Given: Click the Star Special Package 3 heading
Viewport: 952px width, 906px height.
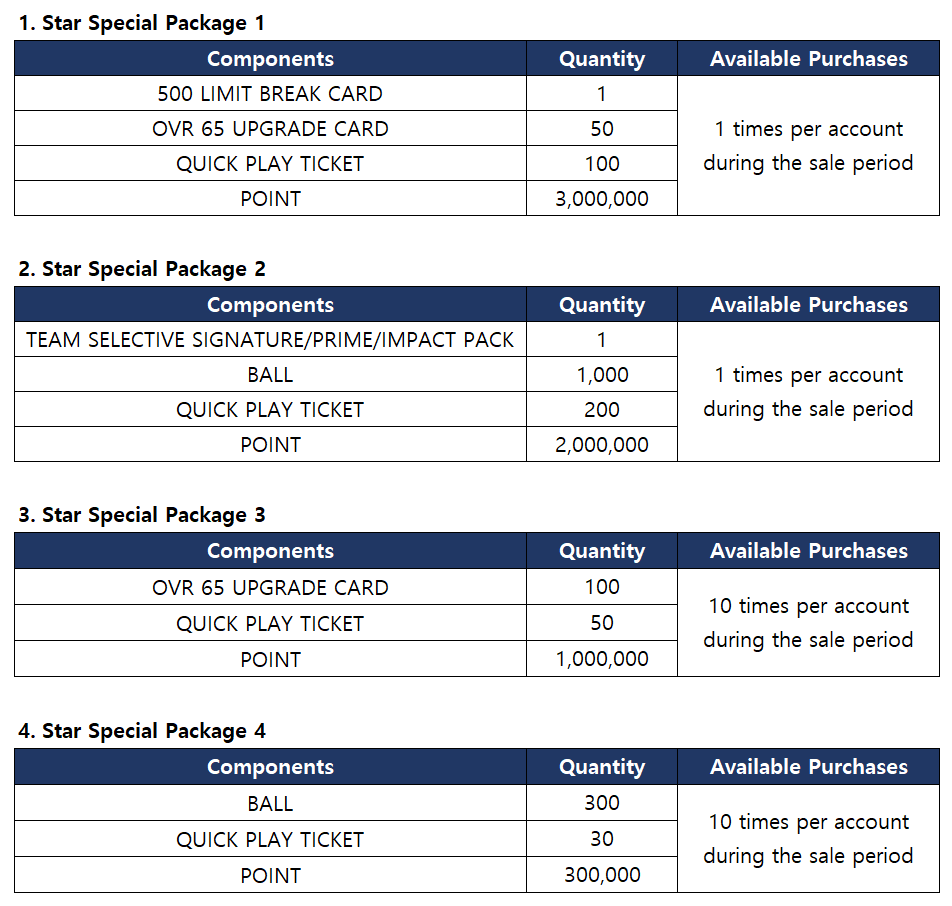Looking at the screenshot, I should [x=142, y=515].
